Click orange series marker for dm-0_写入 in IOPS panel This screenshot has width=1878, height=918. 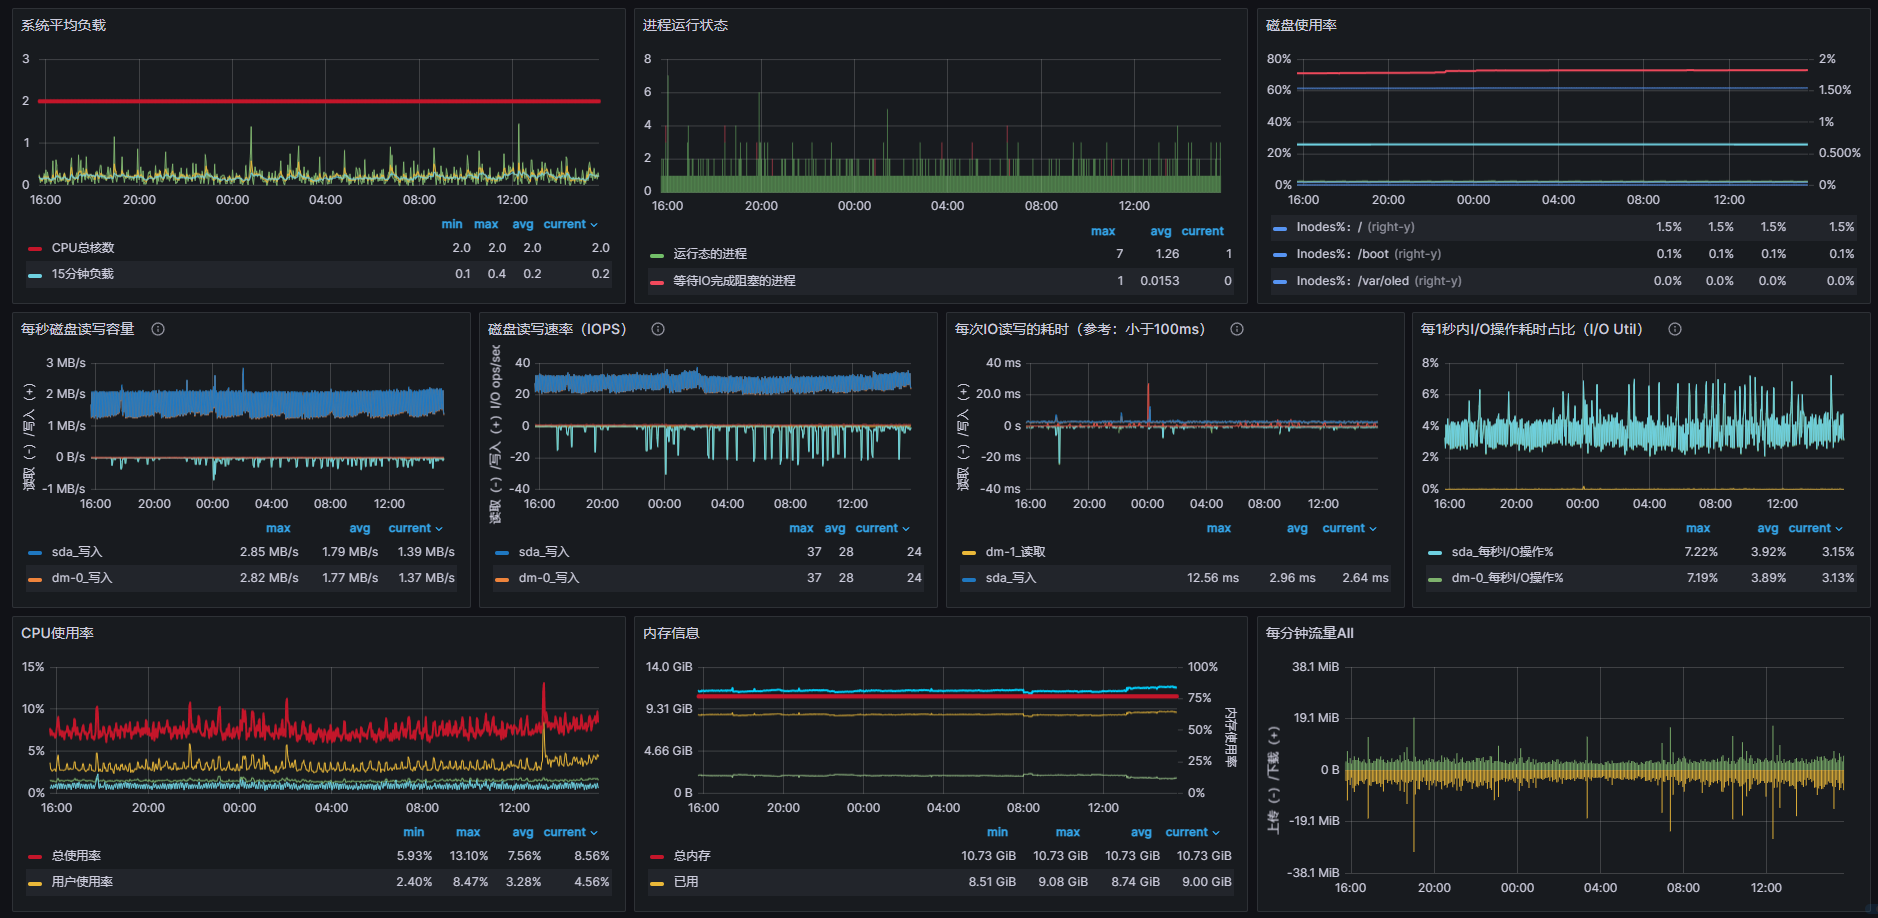(501, 578)
